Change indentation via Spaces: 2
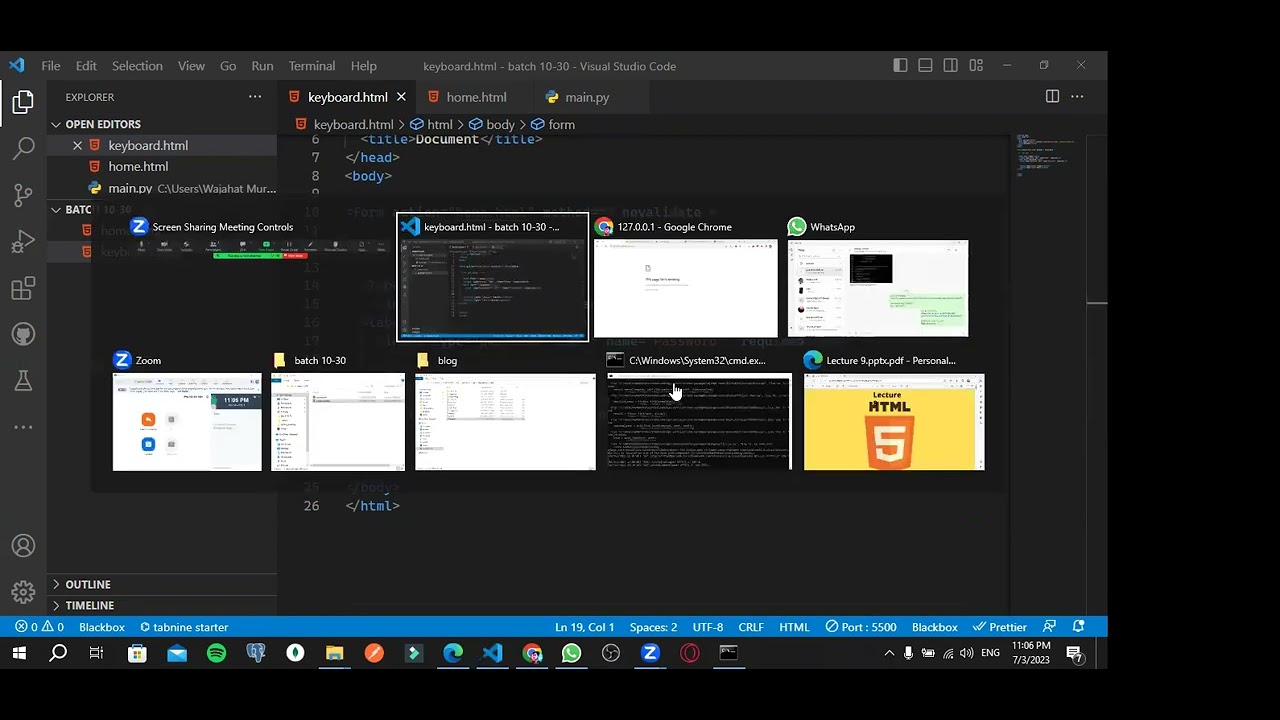Screen dimensions: 1280x720 tap(653, 627)
